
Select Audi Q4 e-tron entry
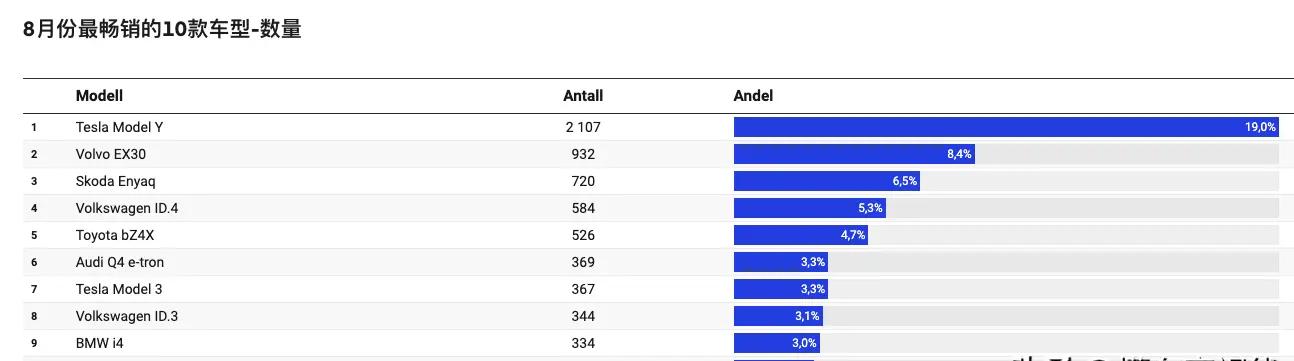pyautogui.click(x=120, y=262)
